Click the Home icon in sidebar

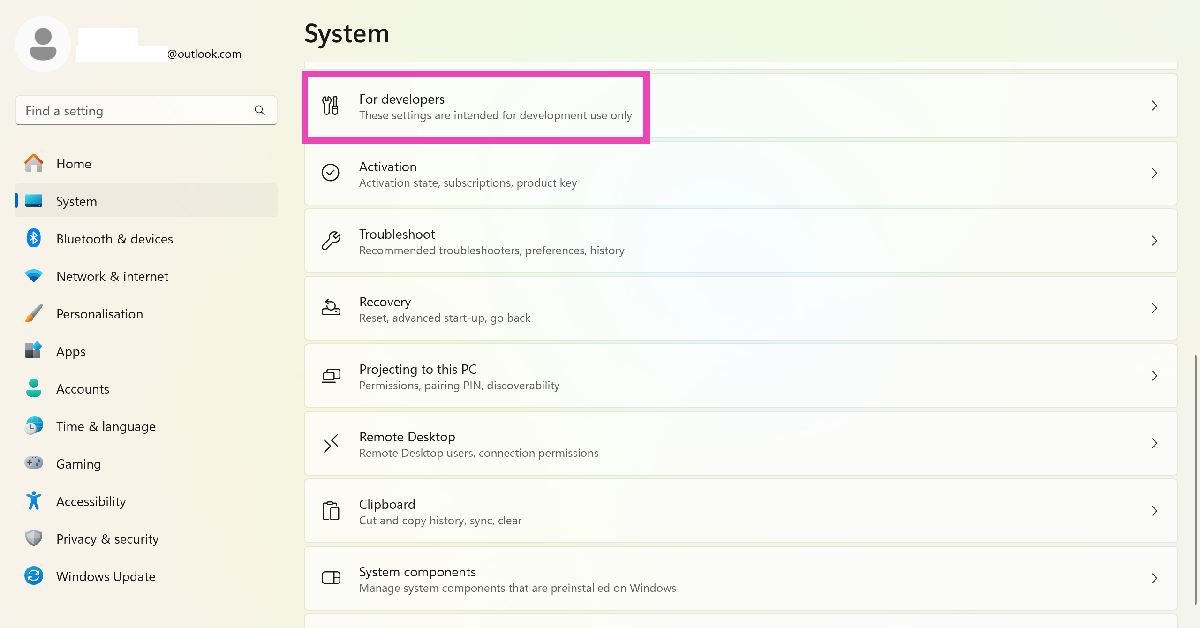pos(34,163)
